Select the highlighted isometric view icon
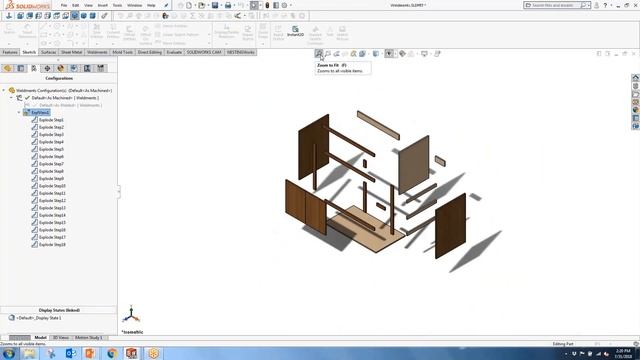Screen dimensions: 640x360 point(75,16)
